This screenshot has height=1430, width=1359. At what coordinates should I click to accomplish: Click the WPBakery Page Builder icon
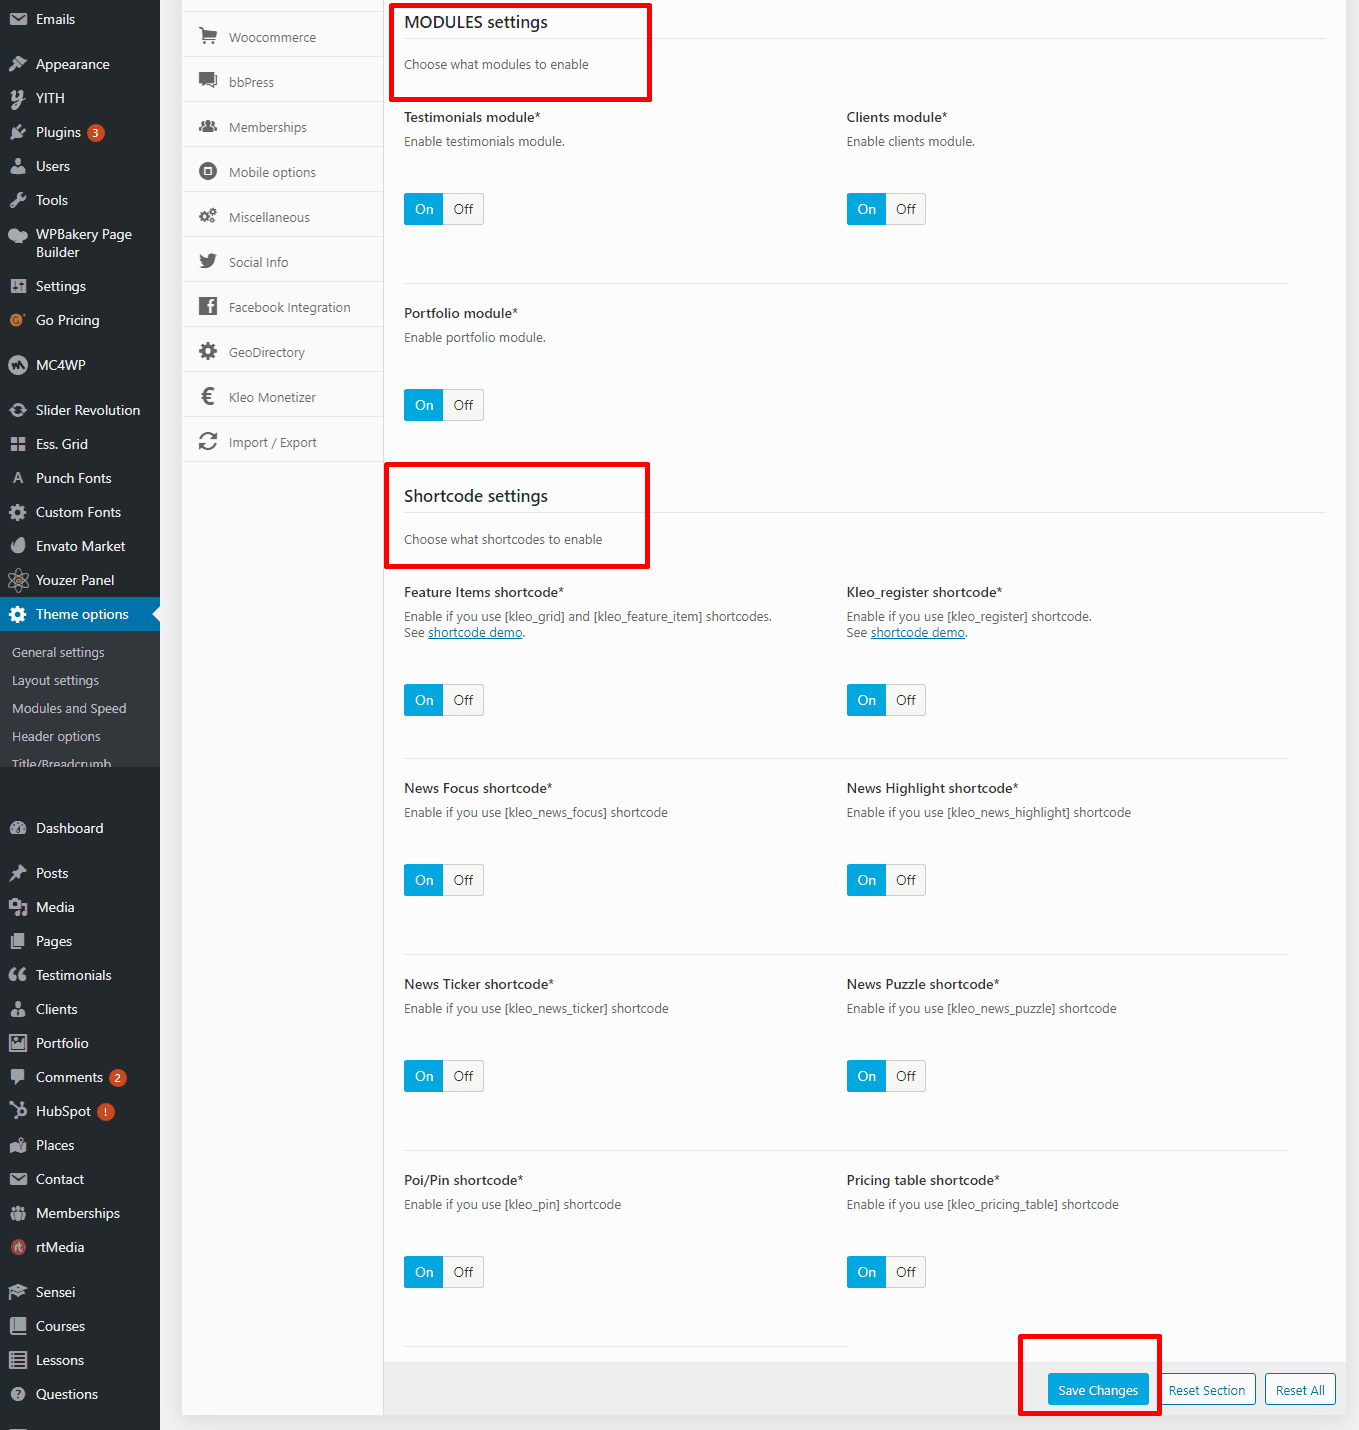(18, 235)
